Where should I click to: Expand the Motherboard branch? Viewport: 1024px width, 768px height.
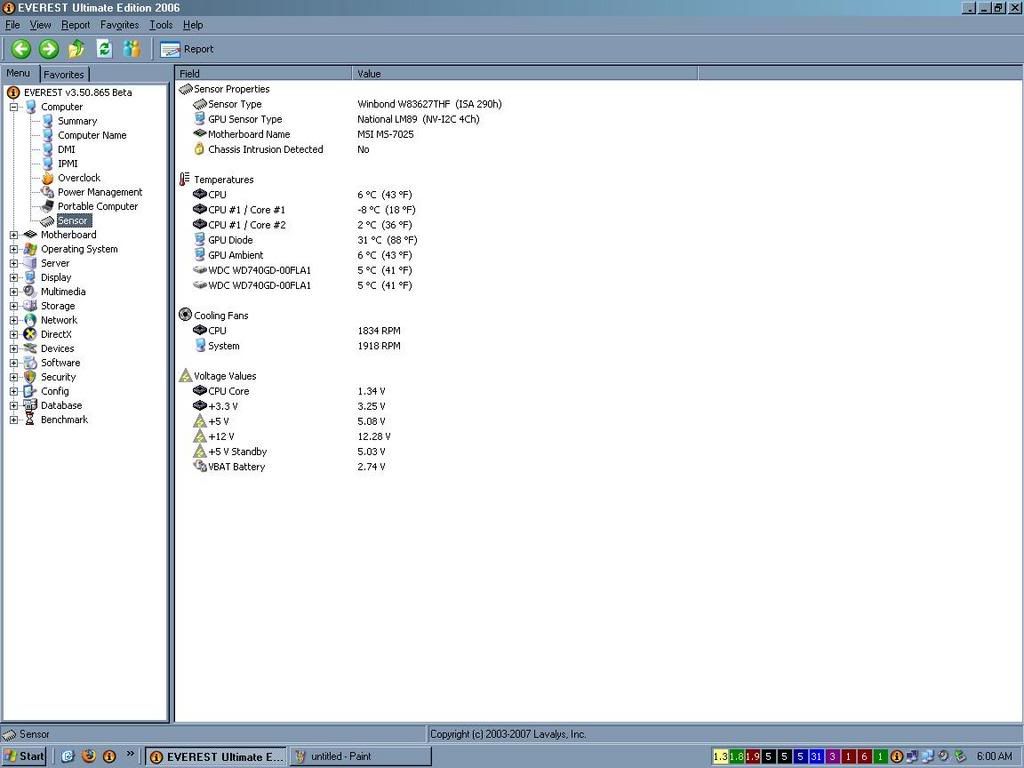tap(14, 234)
